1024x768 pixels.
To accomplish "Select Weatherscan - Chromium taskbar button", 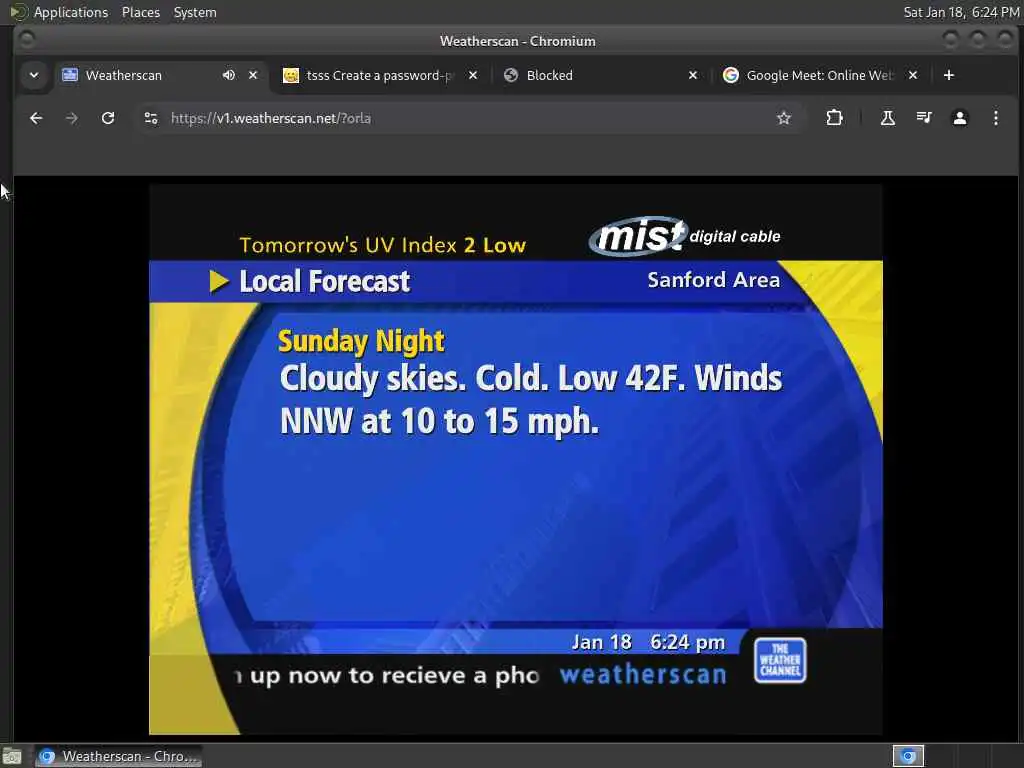I will click(x=118, y=756).
